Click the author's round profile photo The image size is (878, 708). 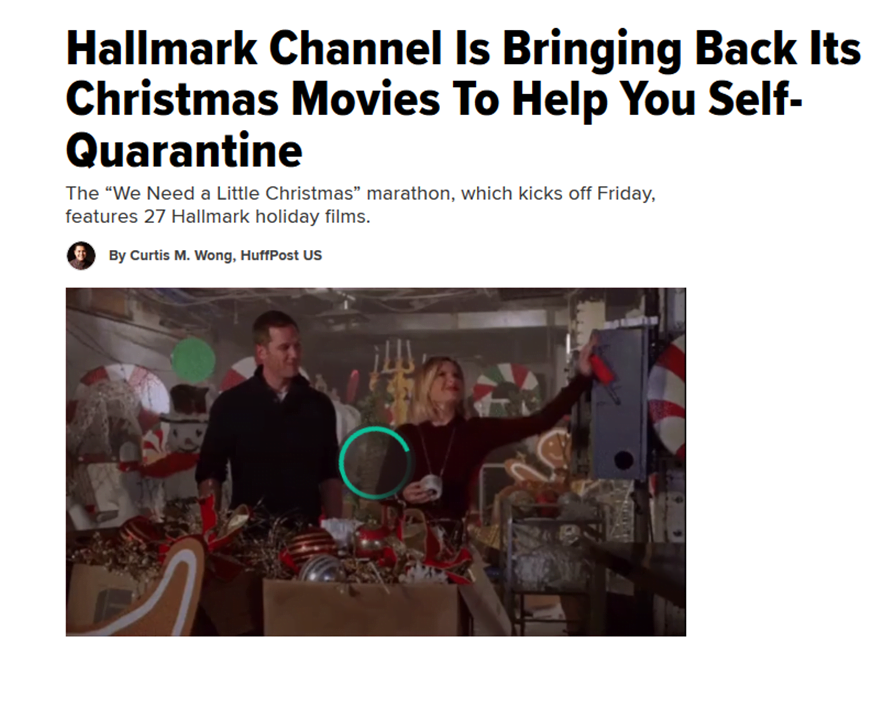click(81, 255)
